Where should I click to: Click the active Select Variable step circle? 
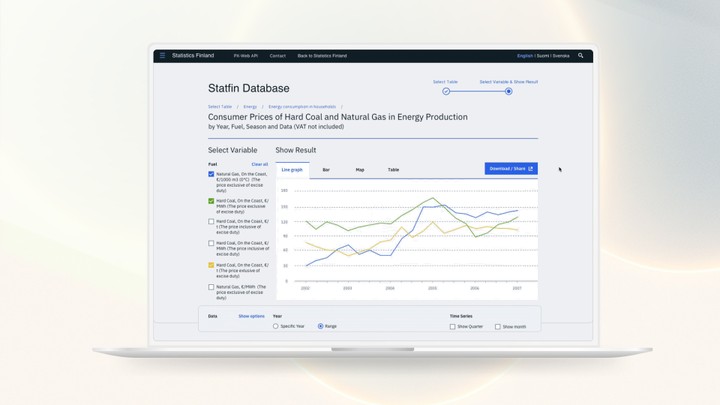[x=508, y=91]
